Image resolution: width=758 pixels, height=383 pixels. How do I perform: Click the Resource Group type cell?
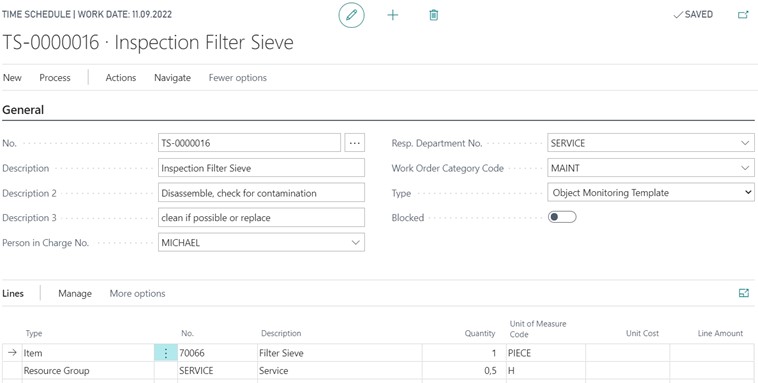point(88,371)
